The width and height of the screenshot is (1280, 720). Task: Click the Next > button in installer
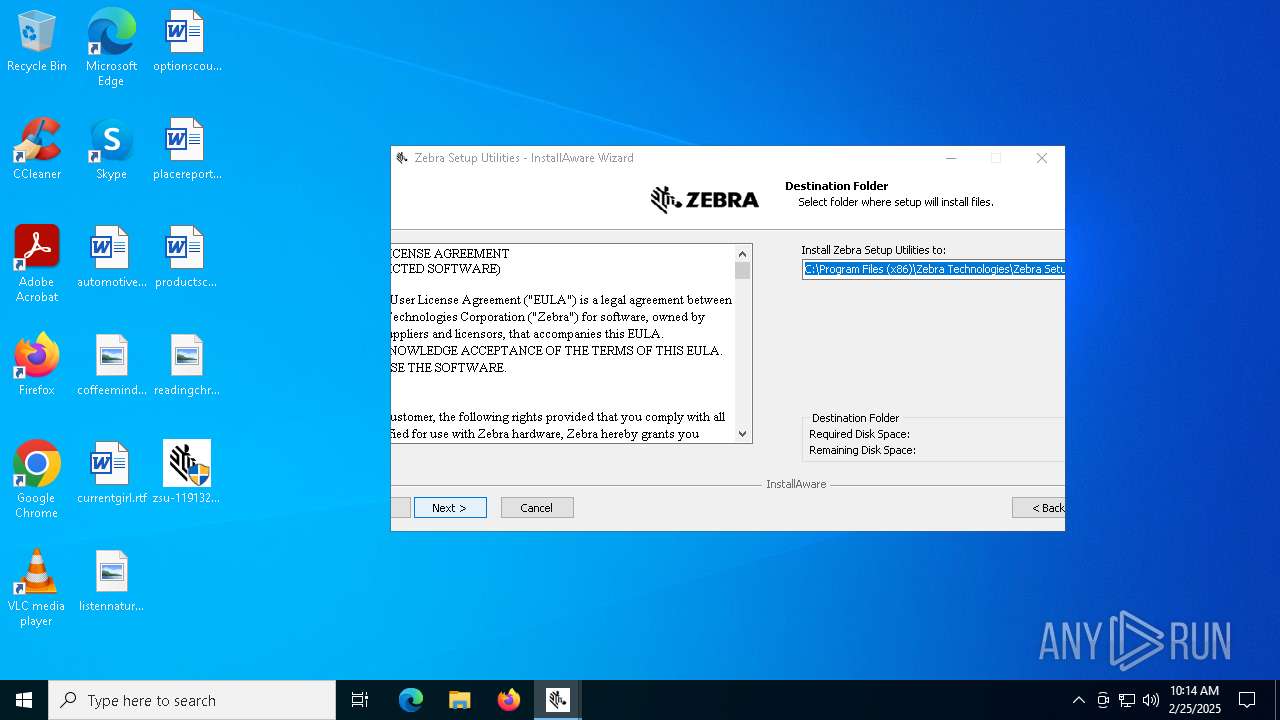(x=450, y=508)
